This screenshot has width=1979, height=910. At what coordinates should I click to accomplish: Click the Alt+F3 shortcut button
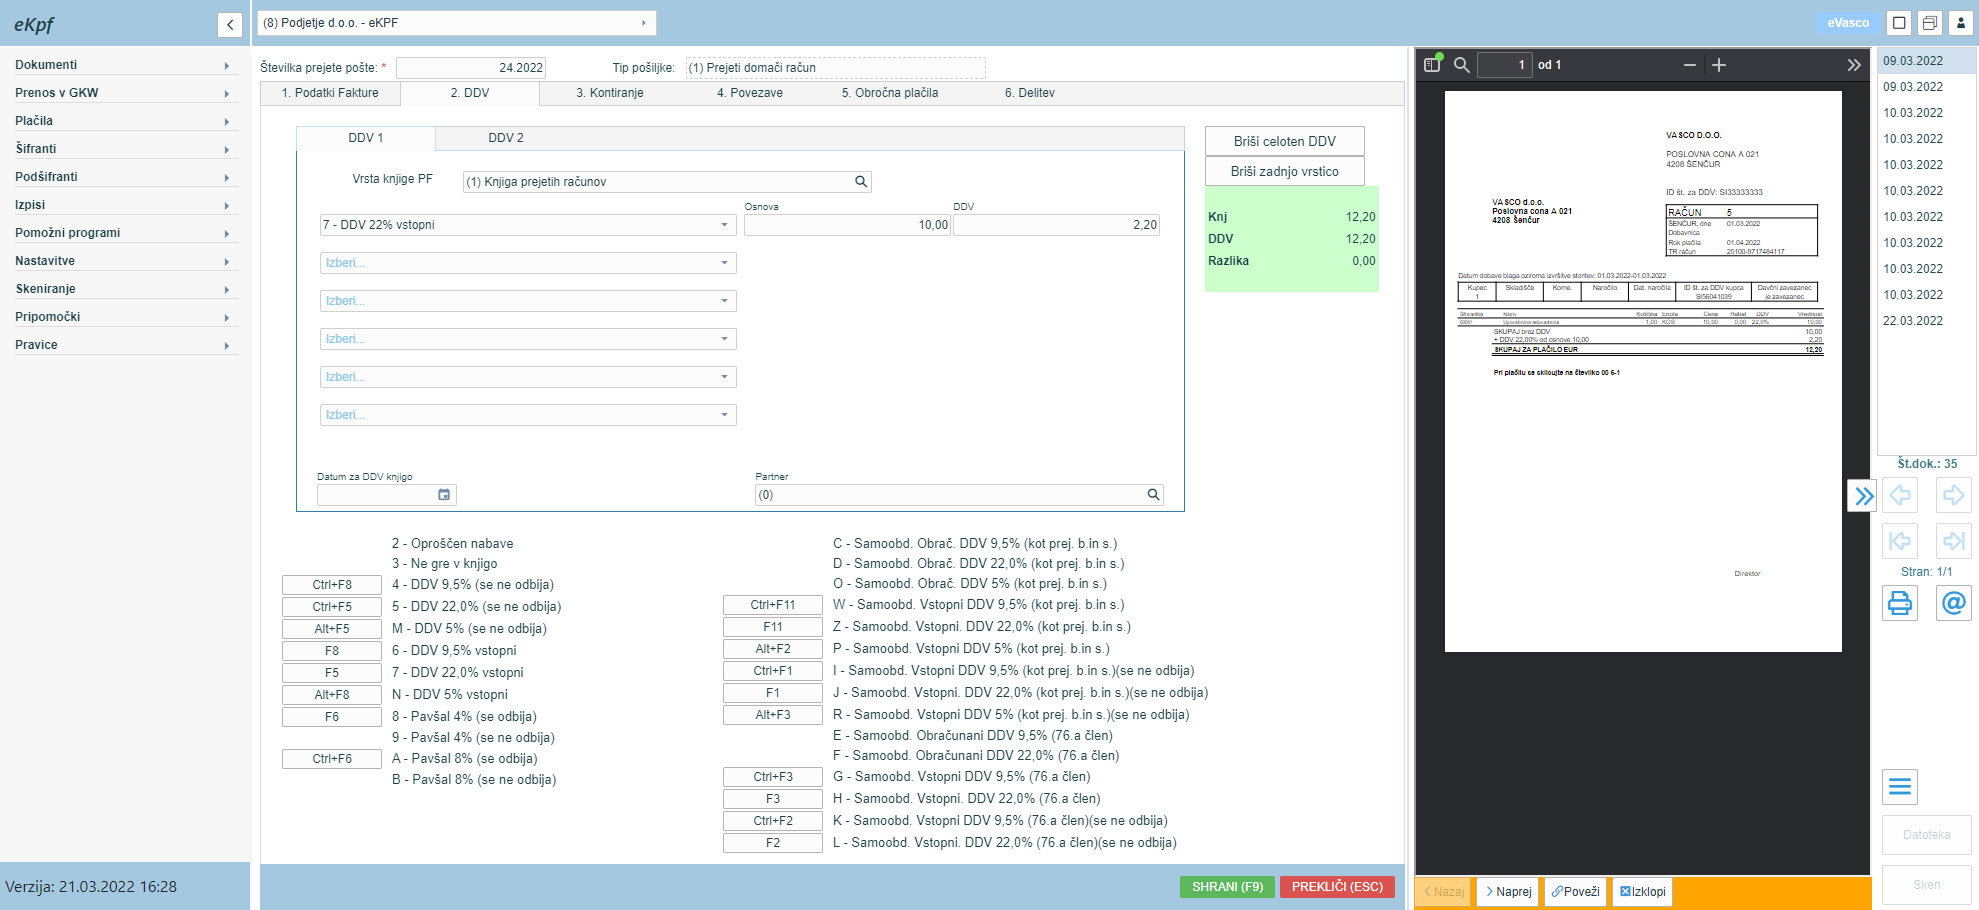[773, 715]
